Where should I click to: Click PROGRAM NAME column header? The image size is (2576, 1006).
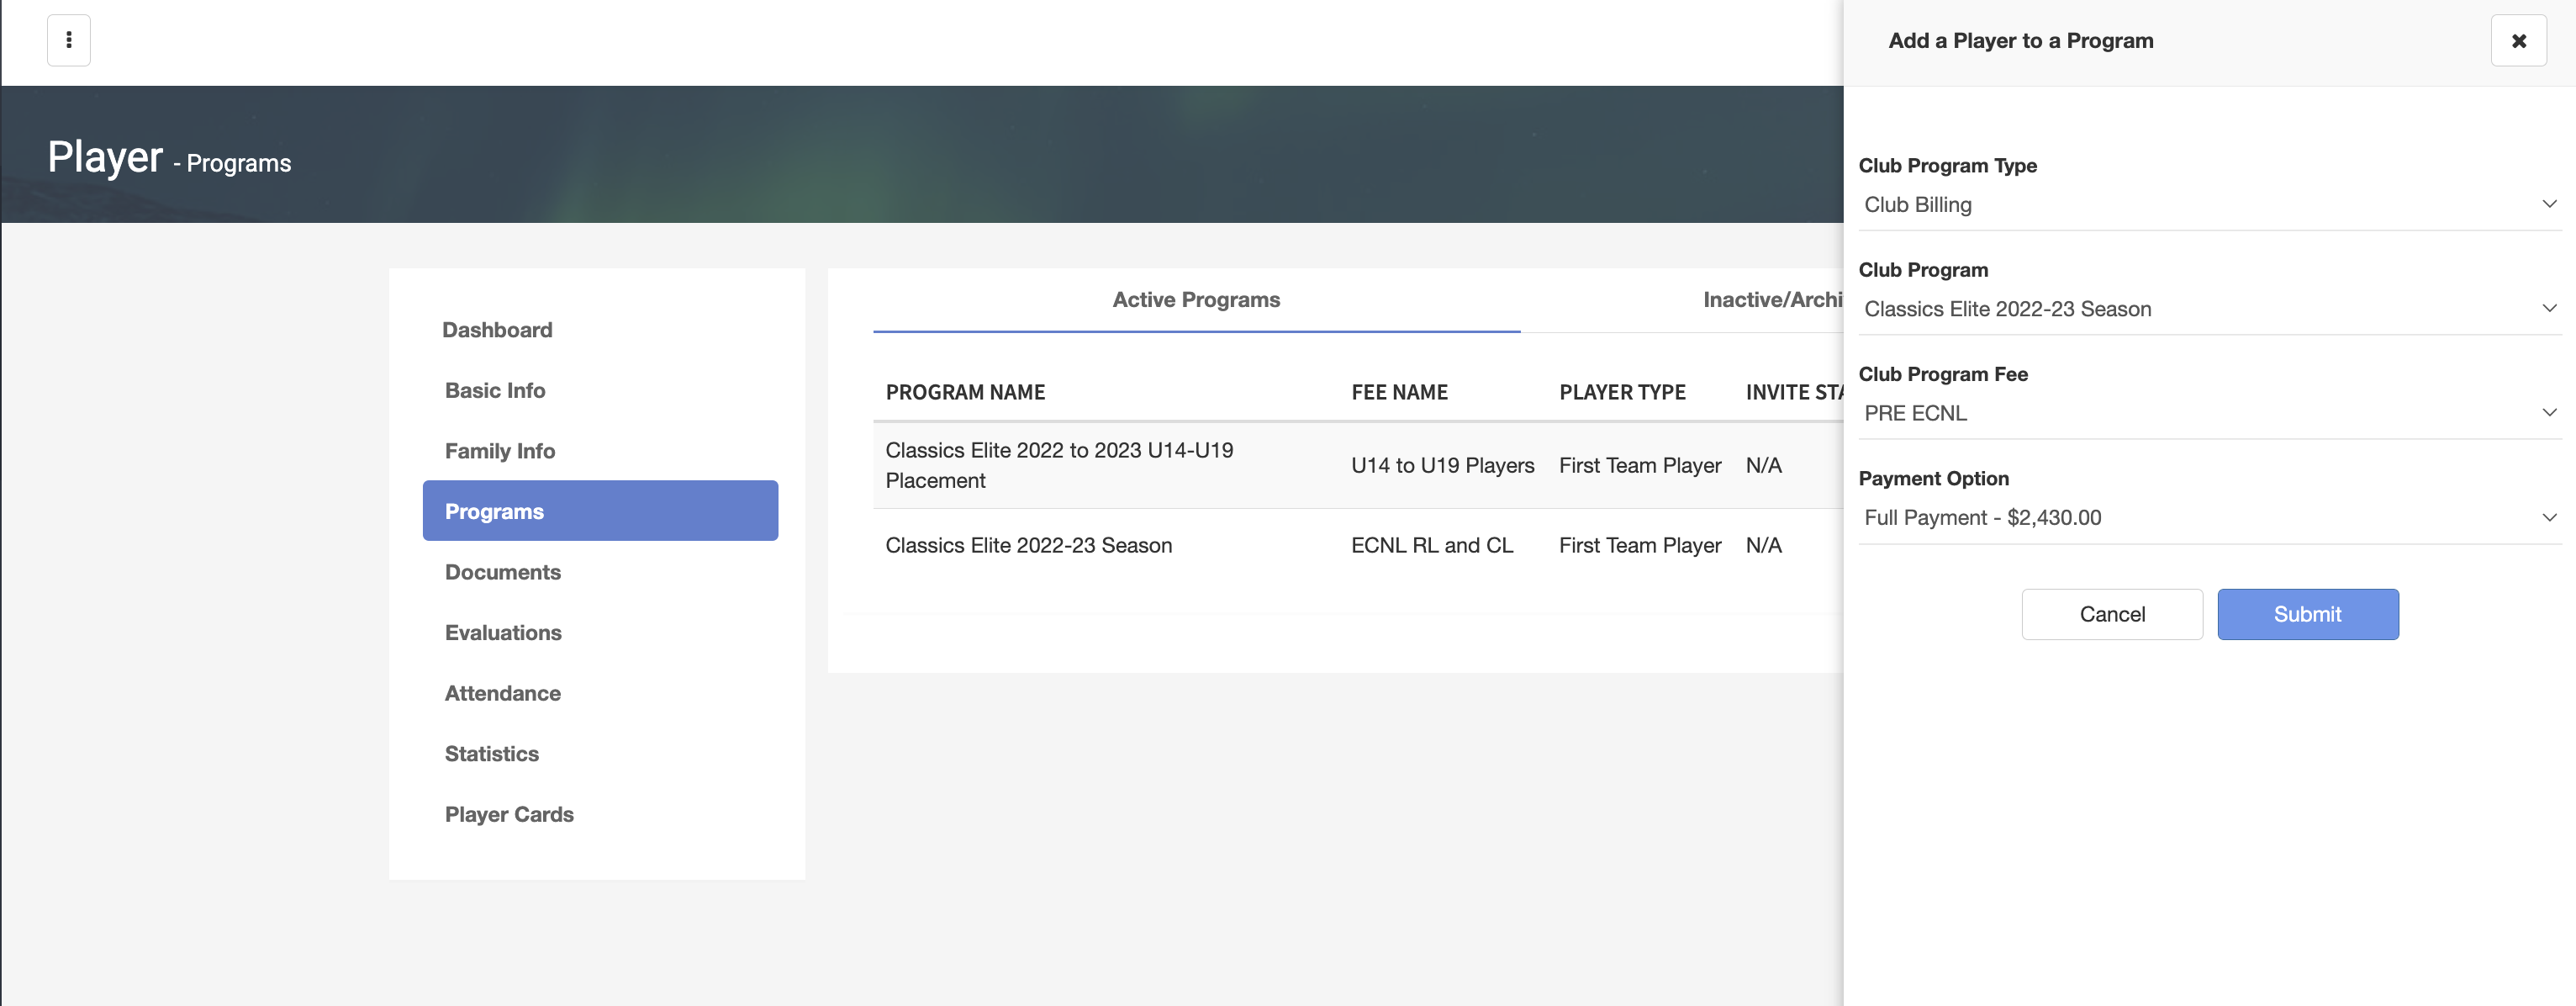(x=965, y=392)
